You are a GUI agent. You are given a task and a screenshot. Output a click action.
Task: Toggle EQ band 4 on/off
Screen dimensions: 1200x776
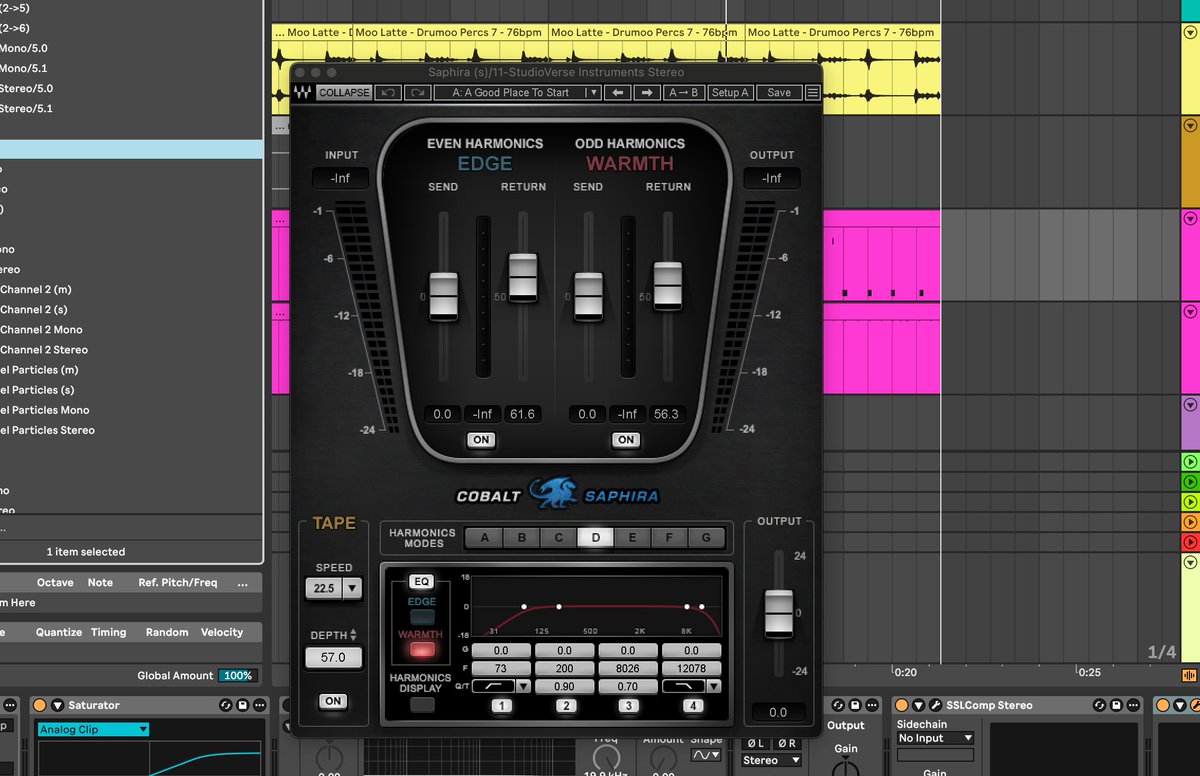tap(691, 705)
